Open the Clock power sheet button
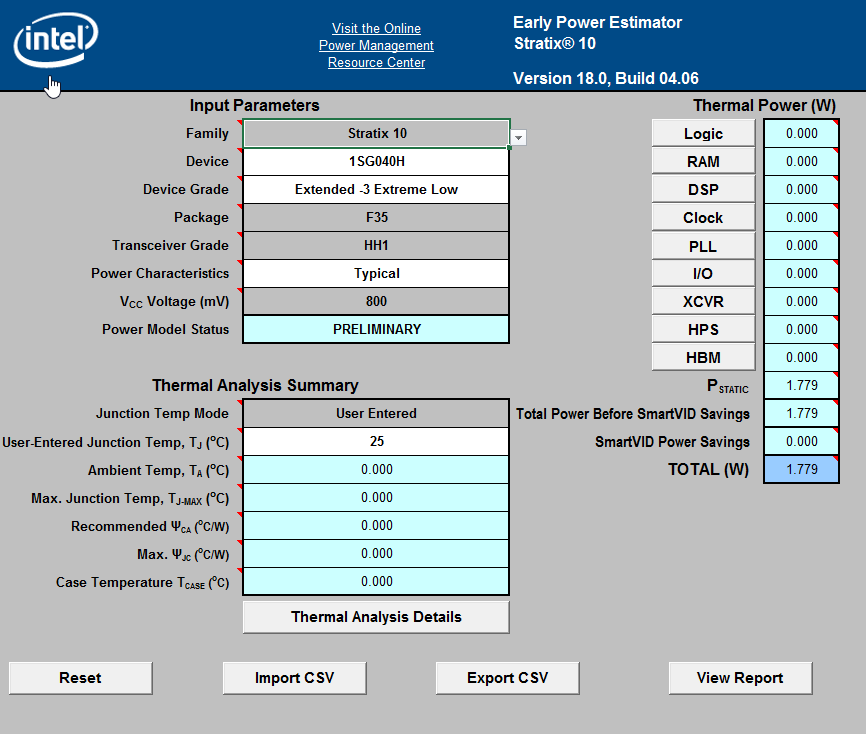Screen dimensions: 866x734 click(x=703, y=218)
